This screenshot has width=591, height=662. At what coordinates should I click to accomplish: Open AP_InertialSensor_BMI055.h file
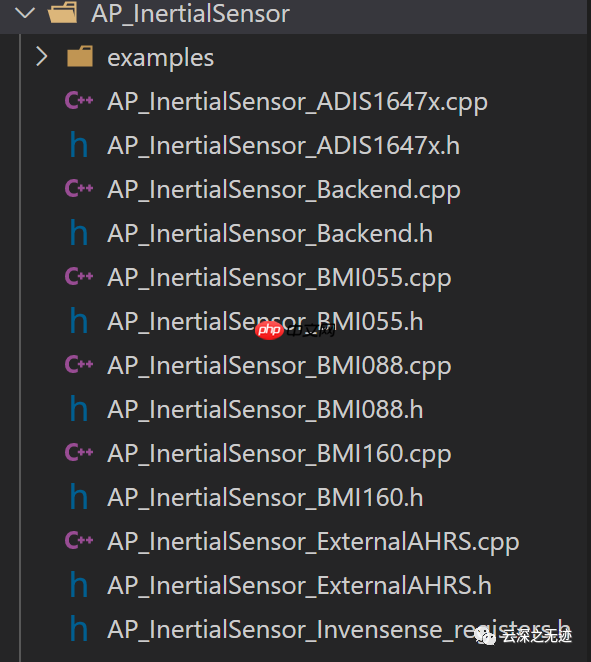click(x=265, y=322)
